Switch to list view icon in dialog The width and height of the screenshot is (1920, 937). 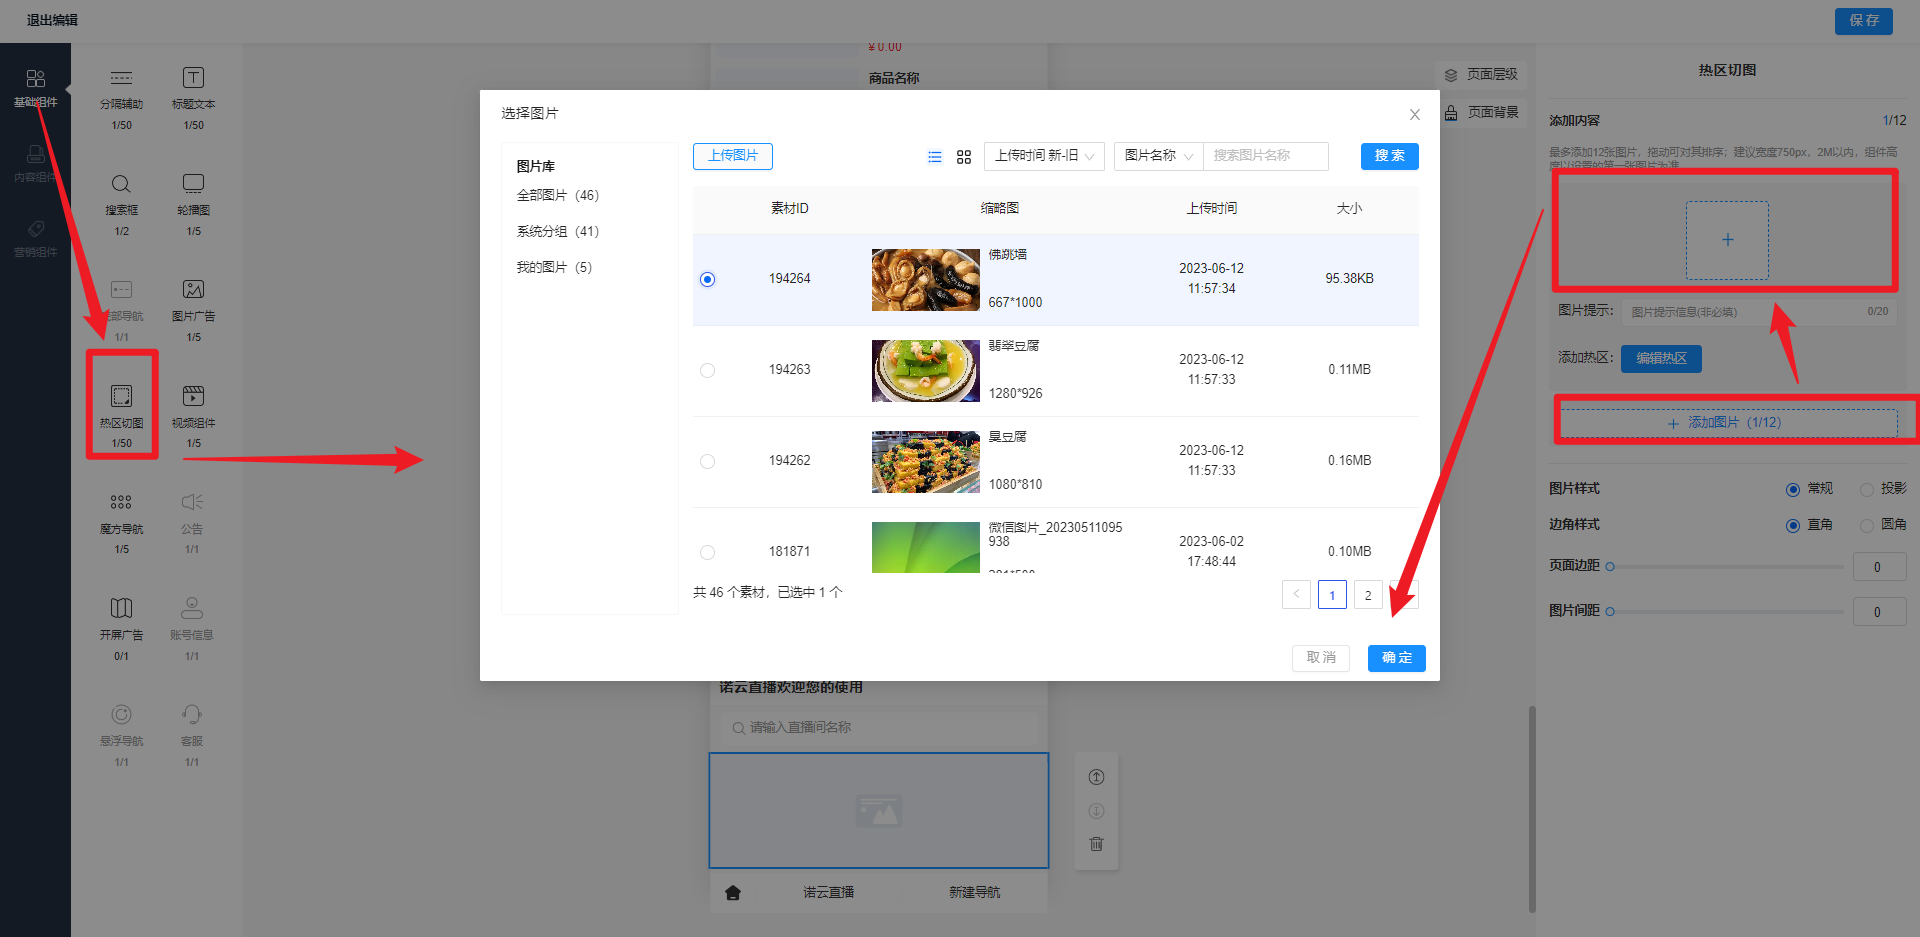tap(935, 157)
